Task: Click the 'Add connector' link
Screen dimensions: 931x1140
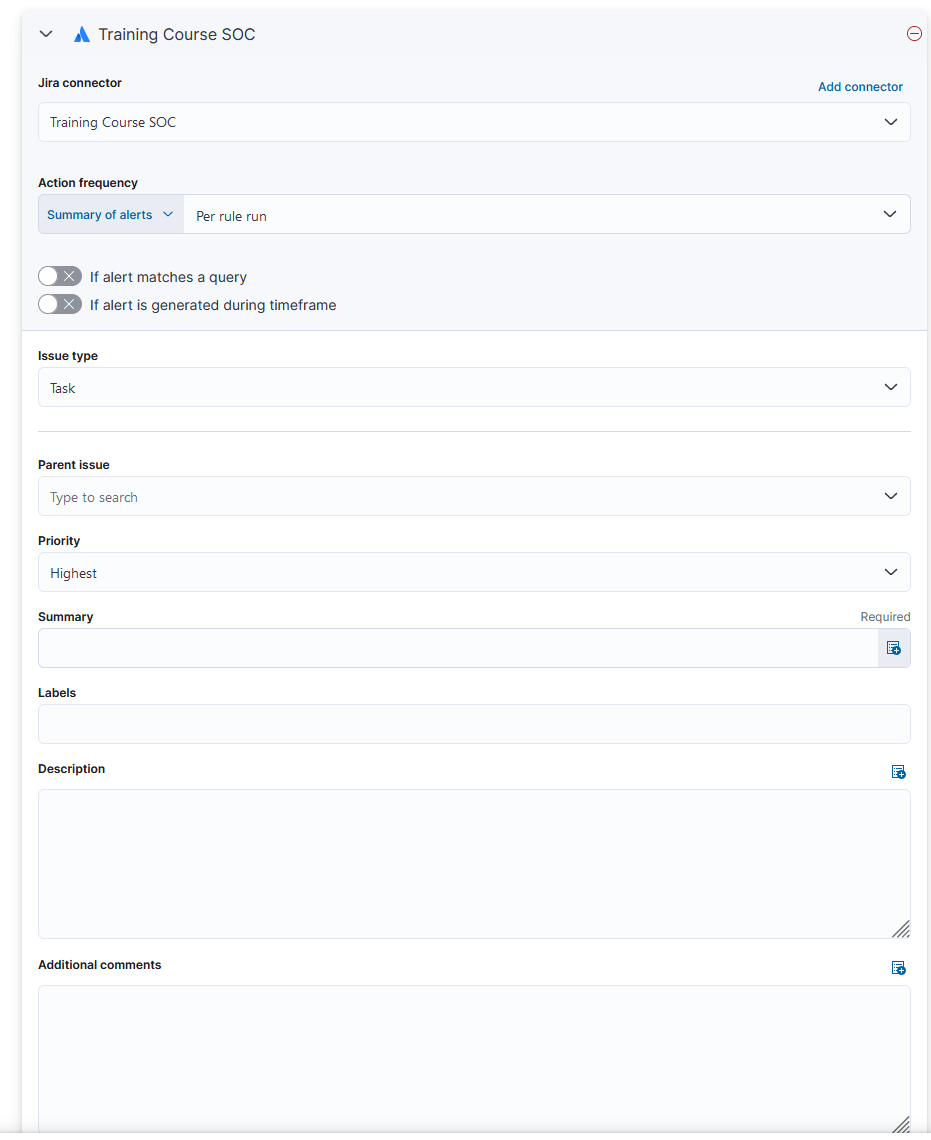Action: (860, 87)
